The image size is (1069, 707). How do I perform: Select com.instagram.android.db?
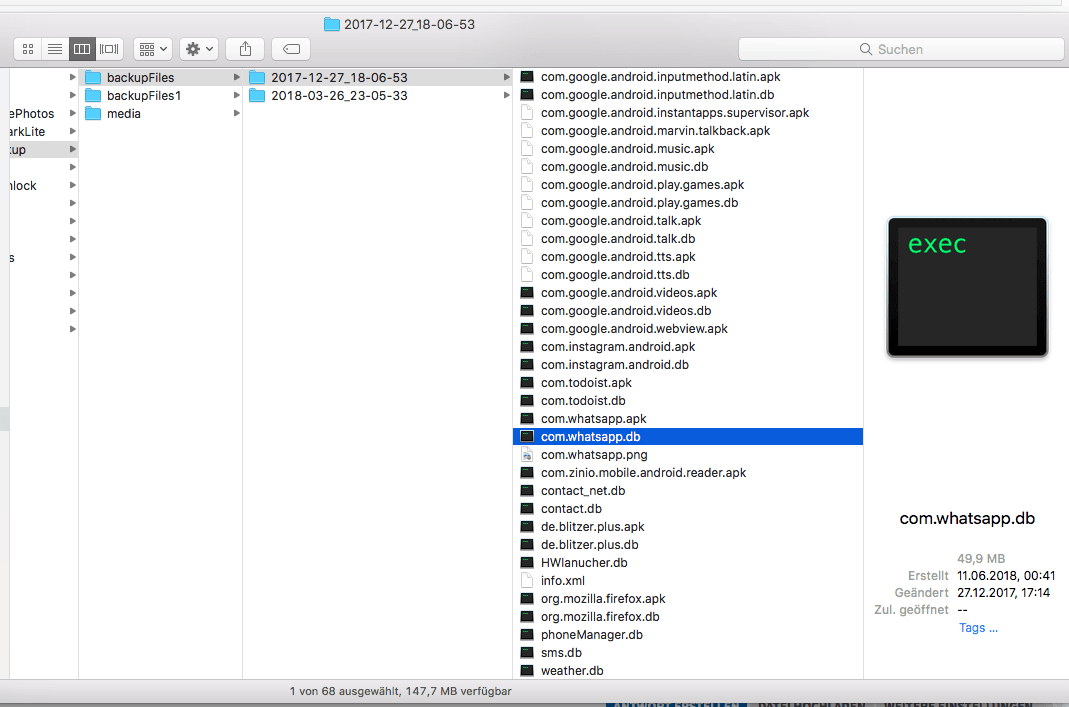[688, 365]
